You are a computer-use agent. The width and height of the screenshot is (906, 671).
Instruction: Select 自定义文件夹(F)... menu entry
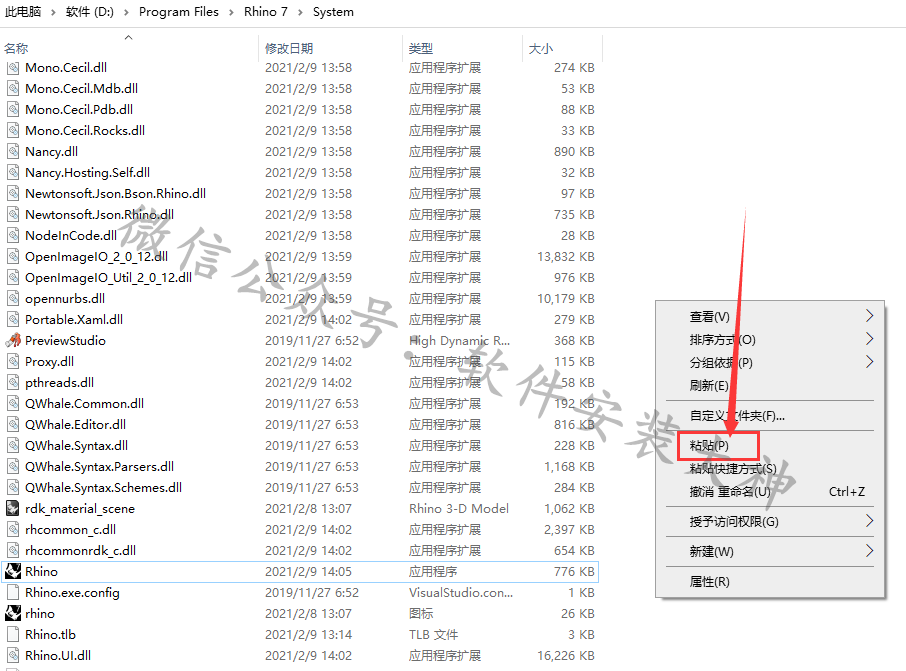pos(737,416)
